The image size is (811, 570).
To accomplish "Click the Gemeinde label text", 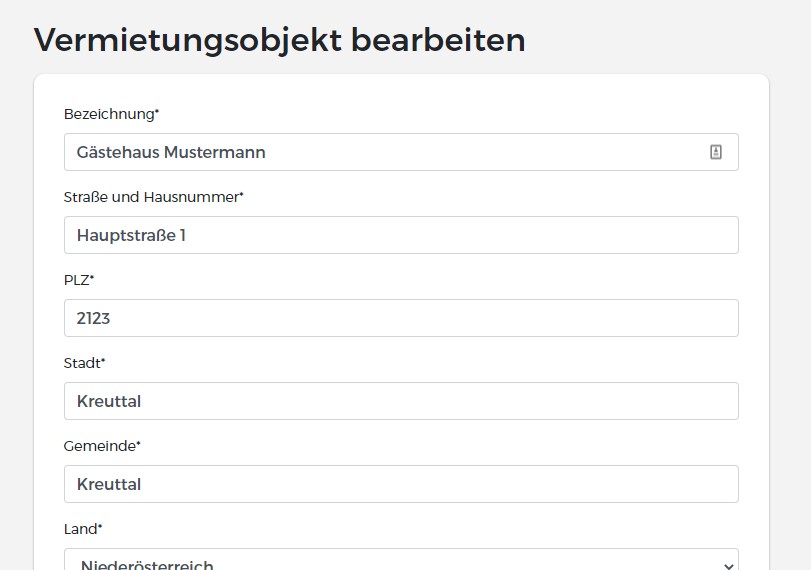I will pyautogui.click(x=102, y=446).
